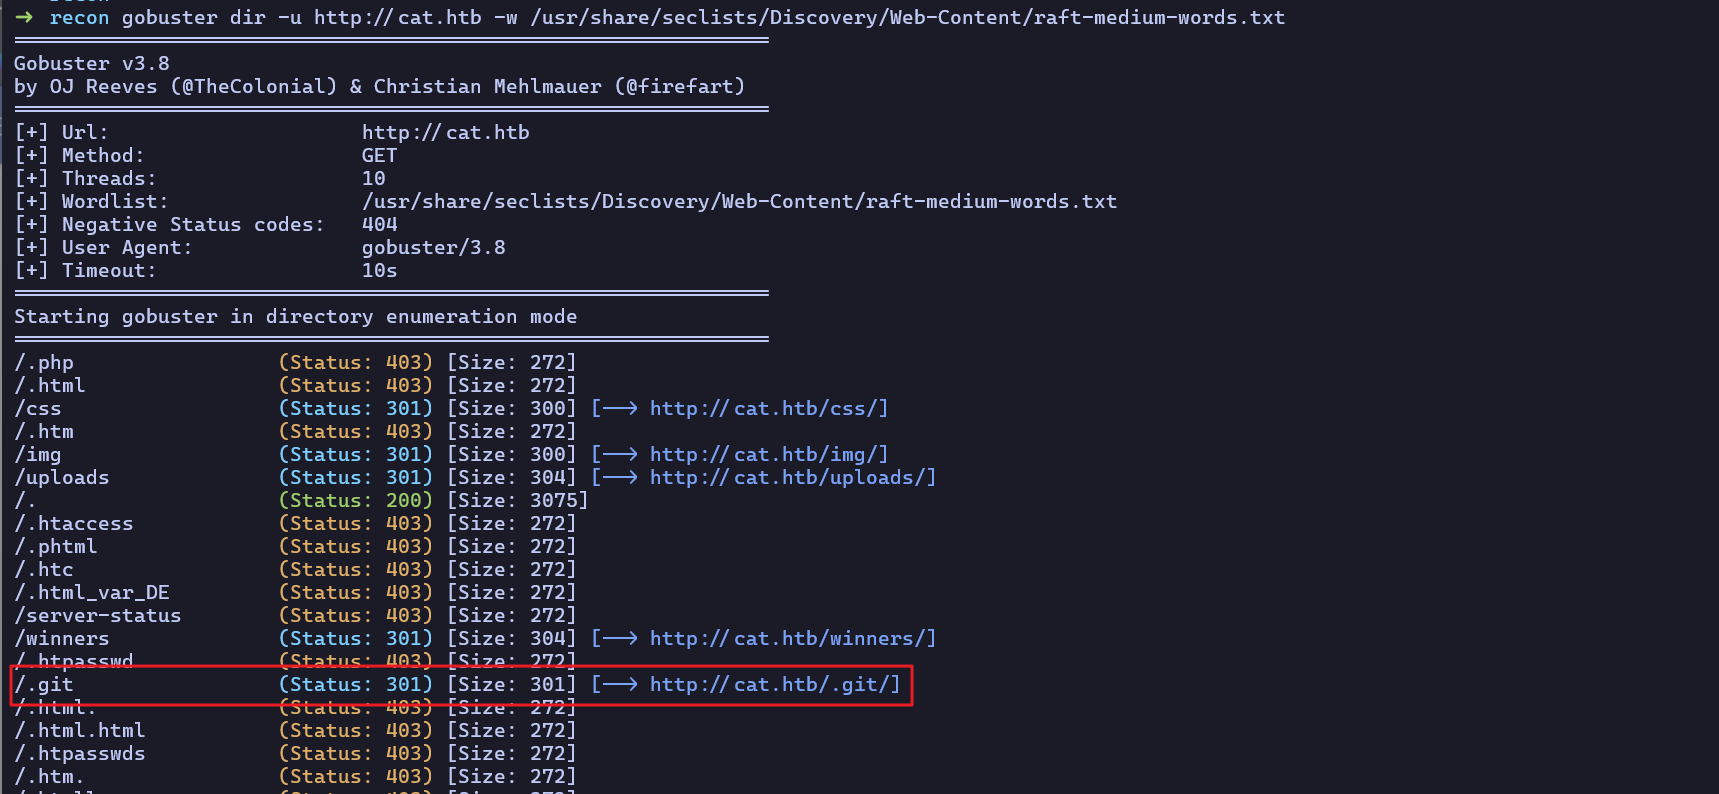Select the /css path entry
Viewport: 1719px width, 794px height.
(x=38, y=408)
